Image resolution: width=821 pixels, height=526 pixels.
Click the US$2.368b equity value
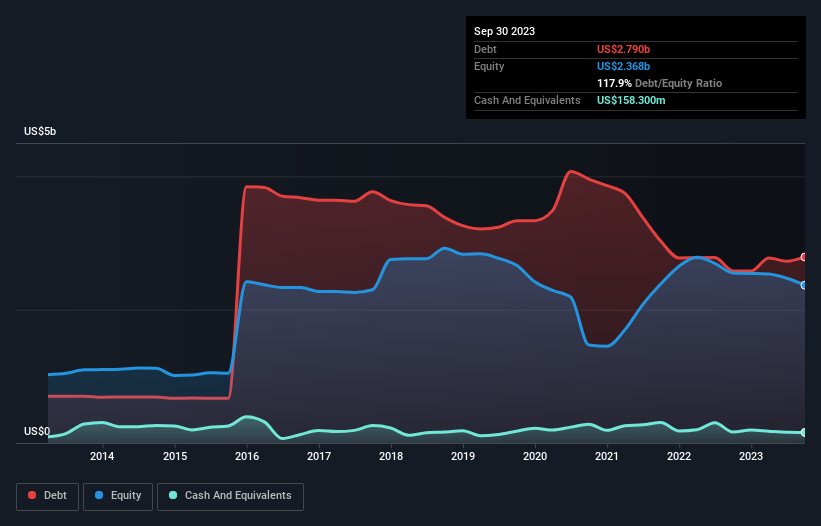click(623, 66)
